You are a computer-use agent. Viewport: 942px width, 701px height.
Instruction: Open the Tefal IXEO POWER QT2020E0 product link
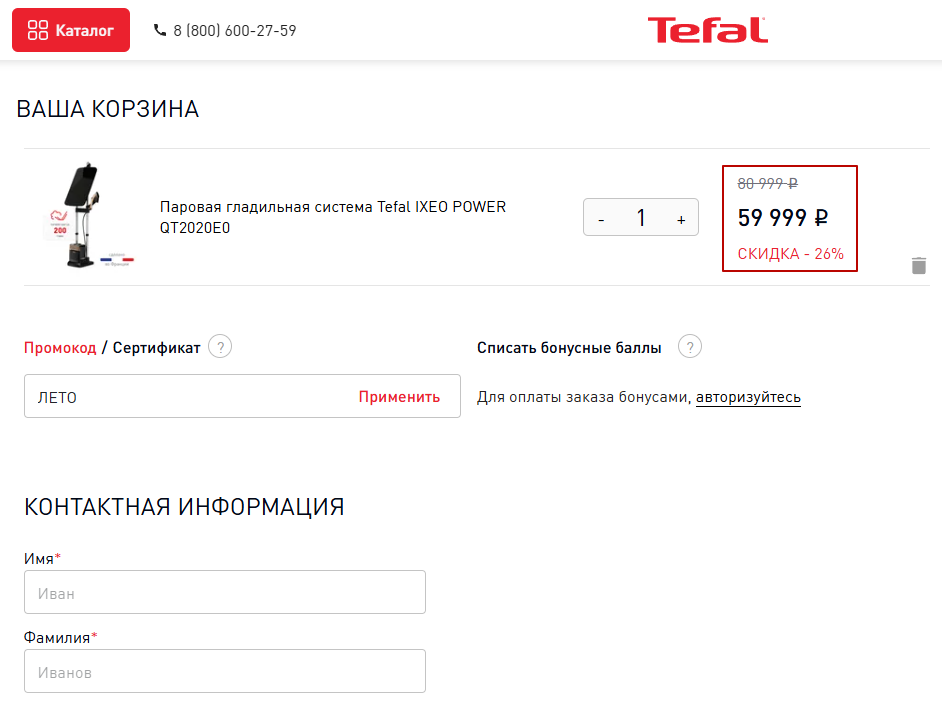coord(333,217)
